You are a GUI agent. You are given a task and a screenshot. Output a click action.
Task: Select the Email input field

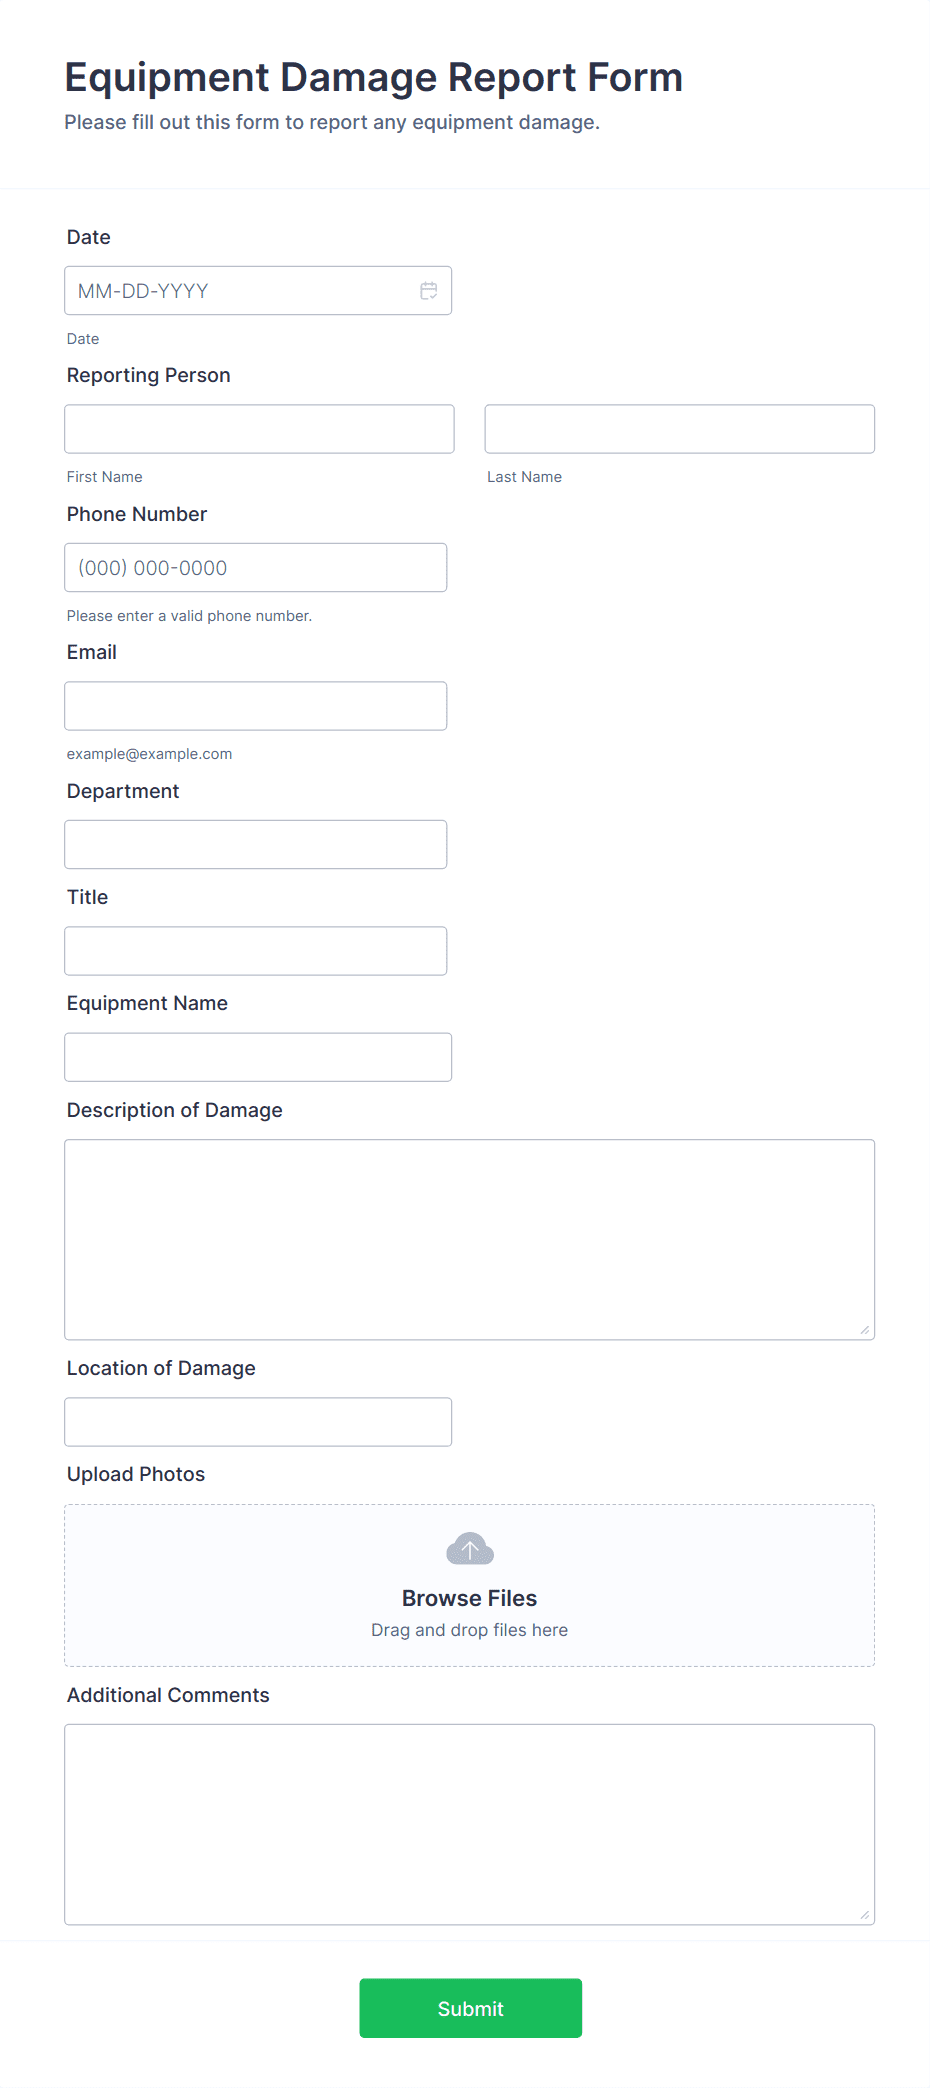[255, 705]
